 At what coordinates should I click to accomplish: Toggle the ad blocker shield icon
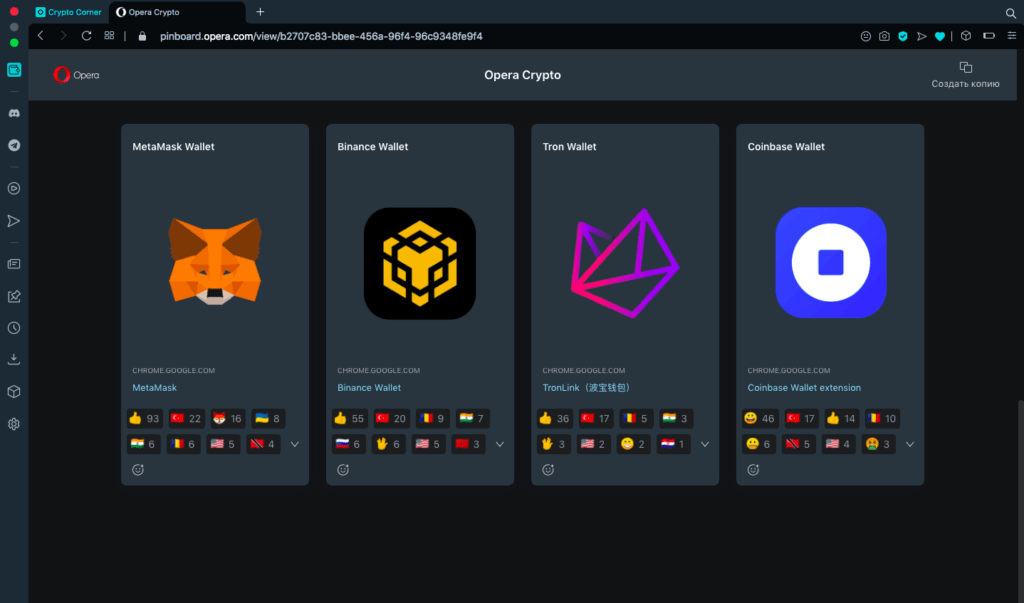pyautogui.click(x=902, y=36)
